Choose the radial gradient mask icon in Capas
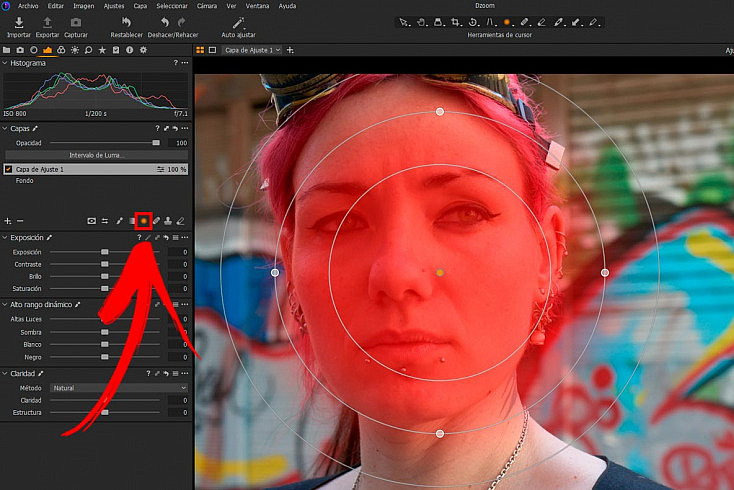734x490 pixels. click(x=144, y=221)
